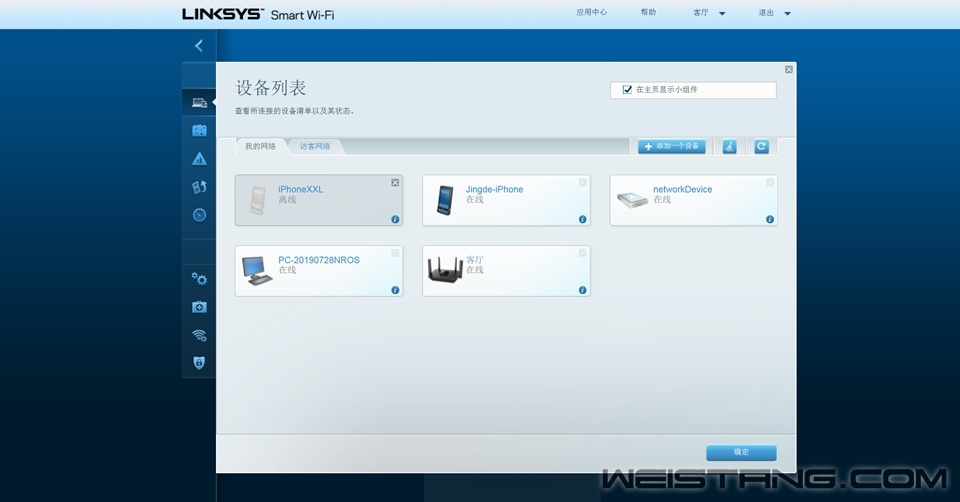Click the 确定 button
Screen dimensions: 960x502
pos(741,452)
